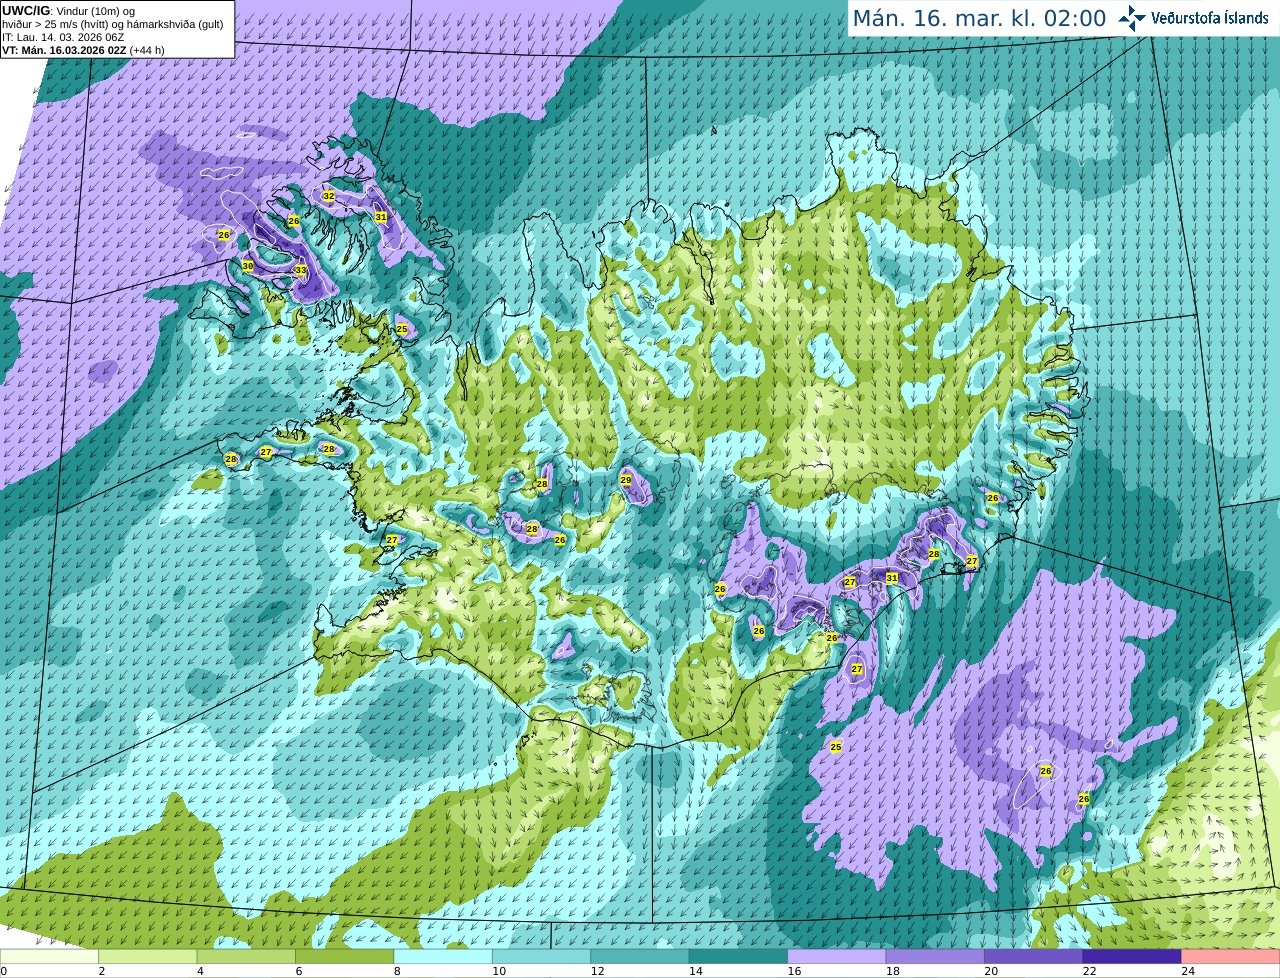The image size is (1280, 978).
Task: Pick the 12–14 teal scale swatch
Action: click(640, 956)
